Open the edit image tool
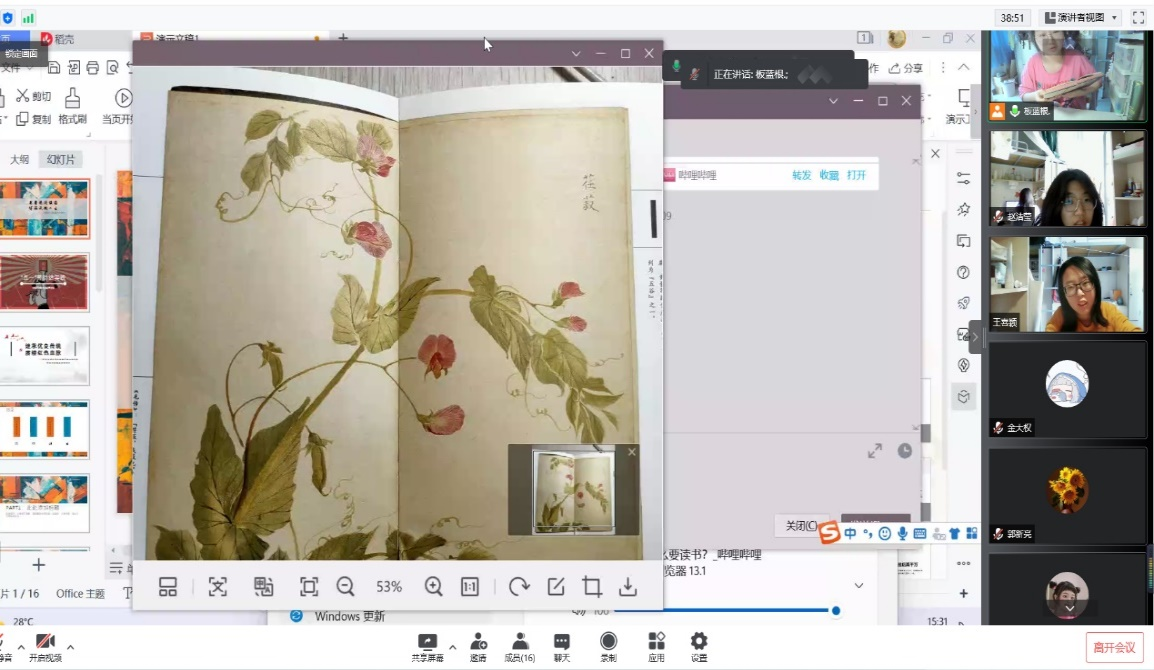This screenshot has height=670, width=1154. pyautogui.click(x=556, y=587)
